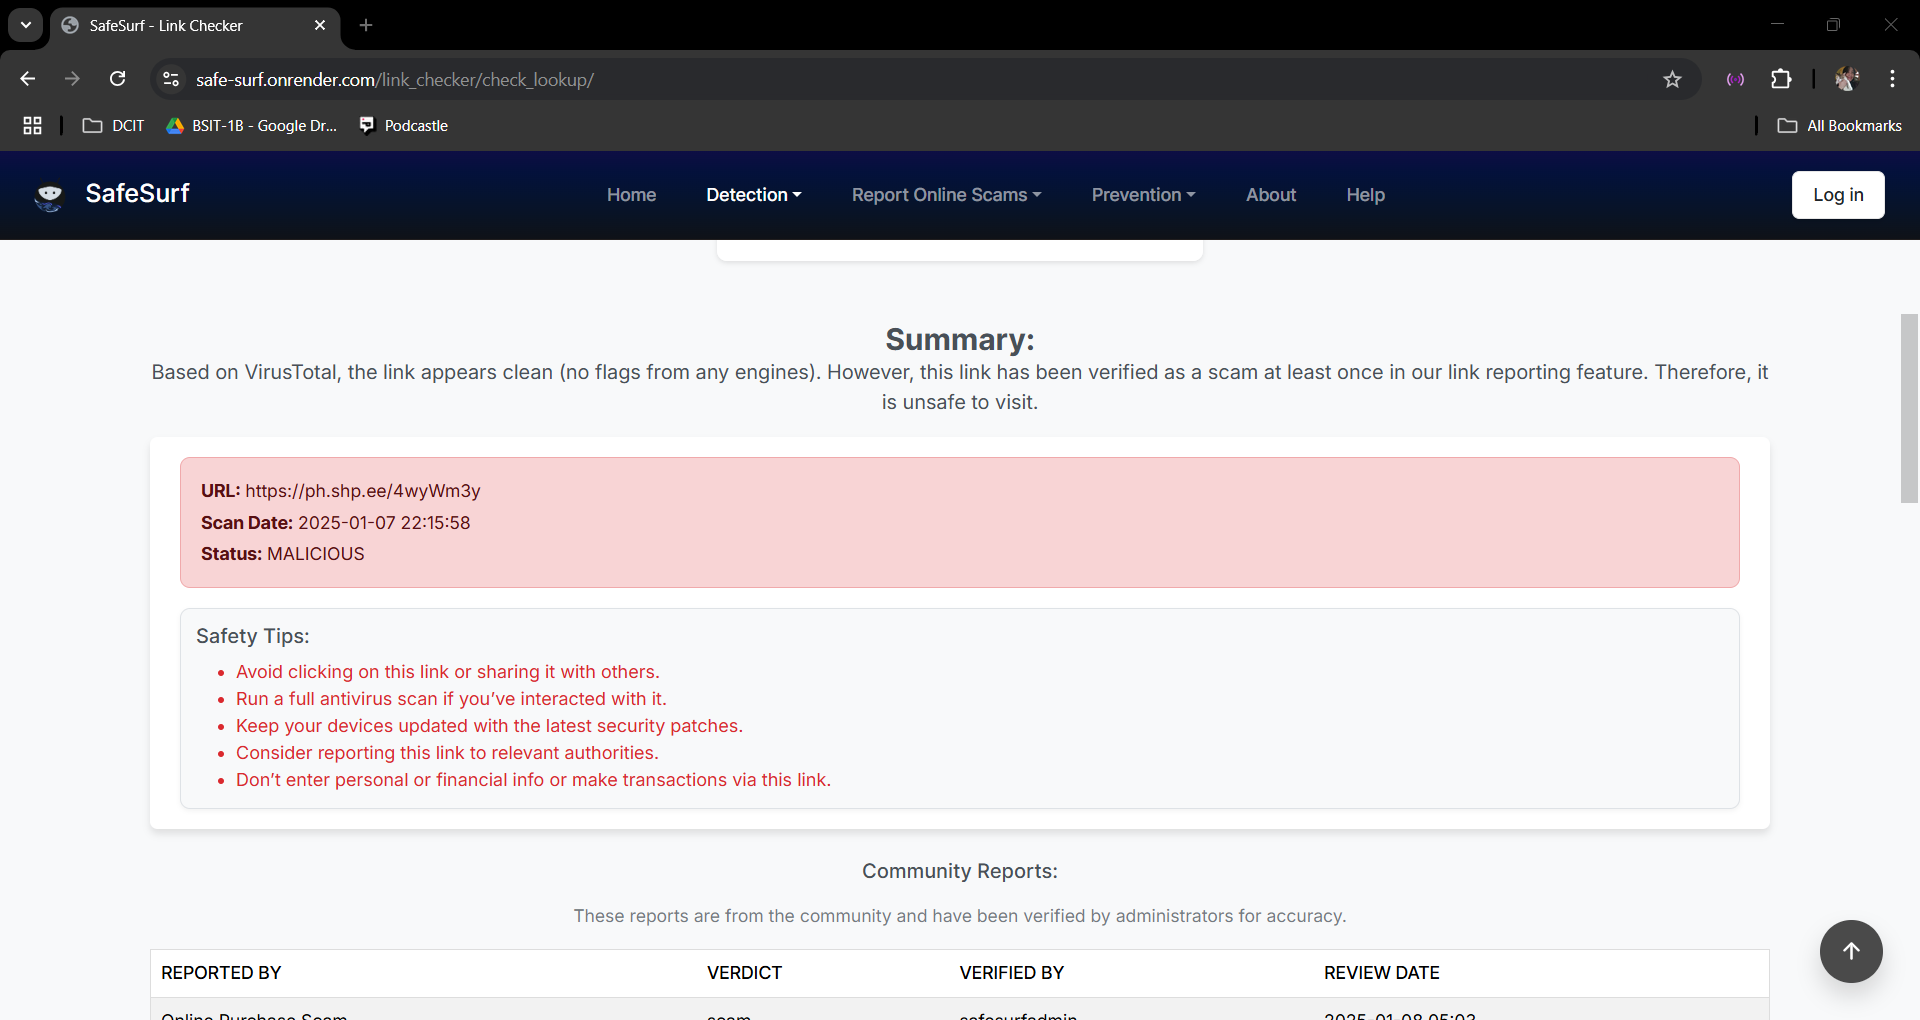
Task: Click the REVIEW DATE column header
Action: point(1382,973)
